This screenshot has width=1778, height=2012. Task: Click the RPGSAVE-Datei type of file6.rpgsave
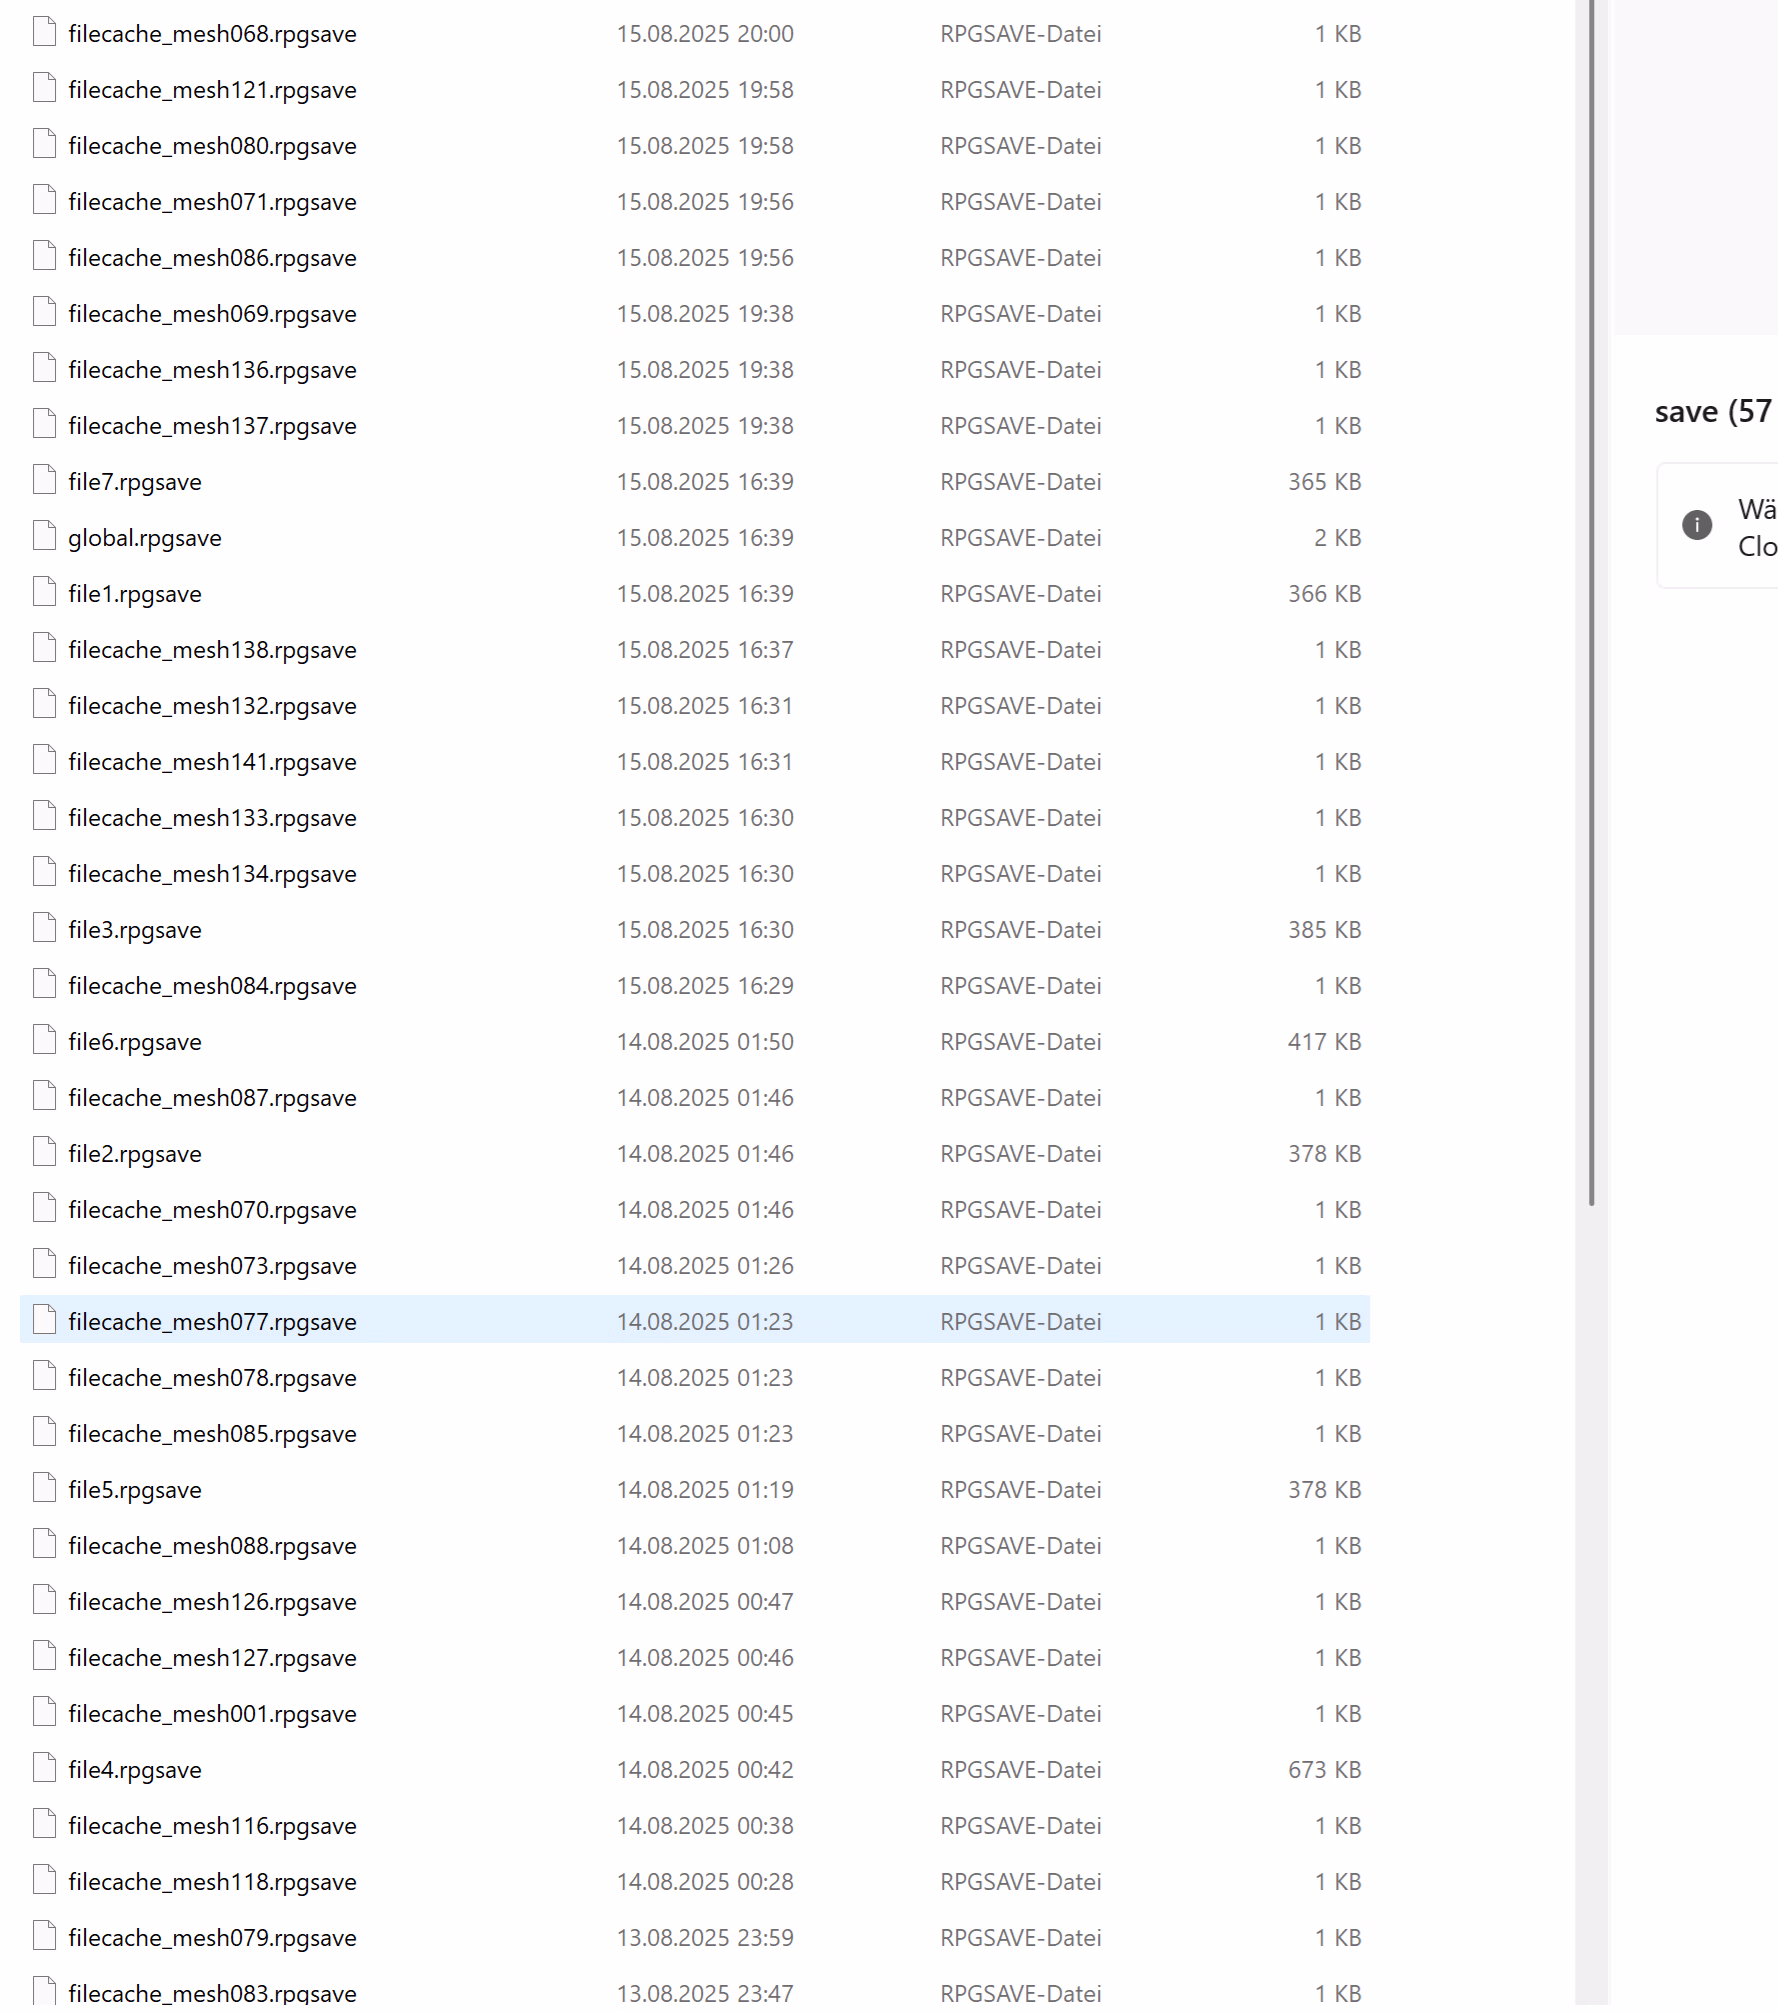pos(1020,1042)
